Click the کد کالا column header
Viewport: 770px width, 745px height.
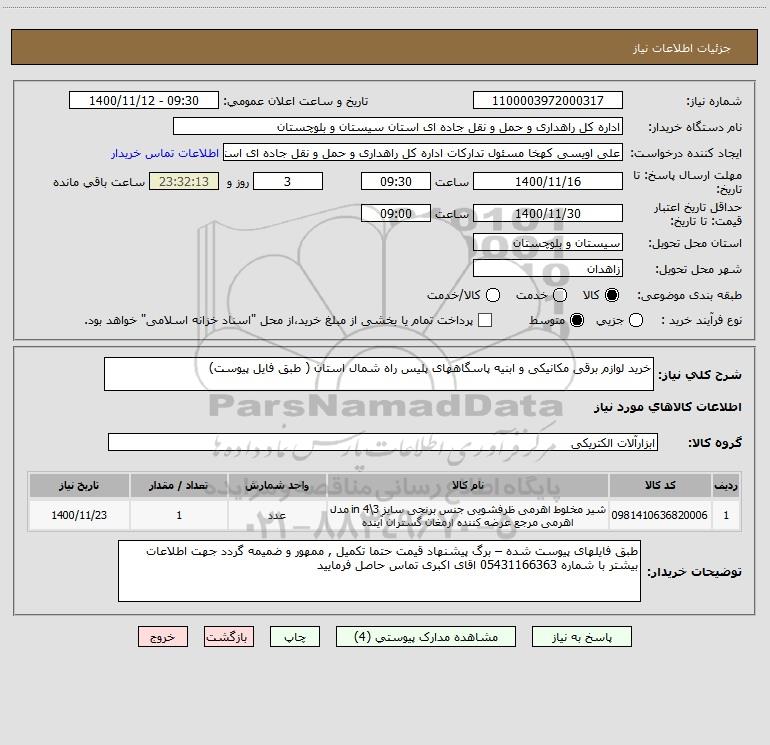point(660,485)
